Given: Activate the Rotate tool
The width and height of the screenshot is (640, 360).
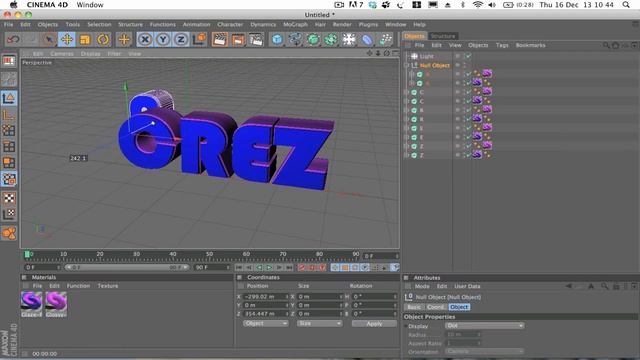Looking at the screenshot, I should click(x=103, y=40).
